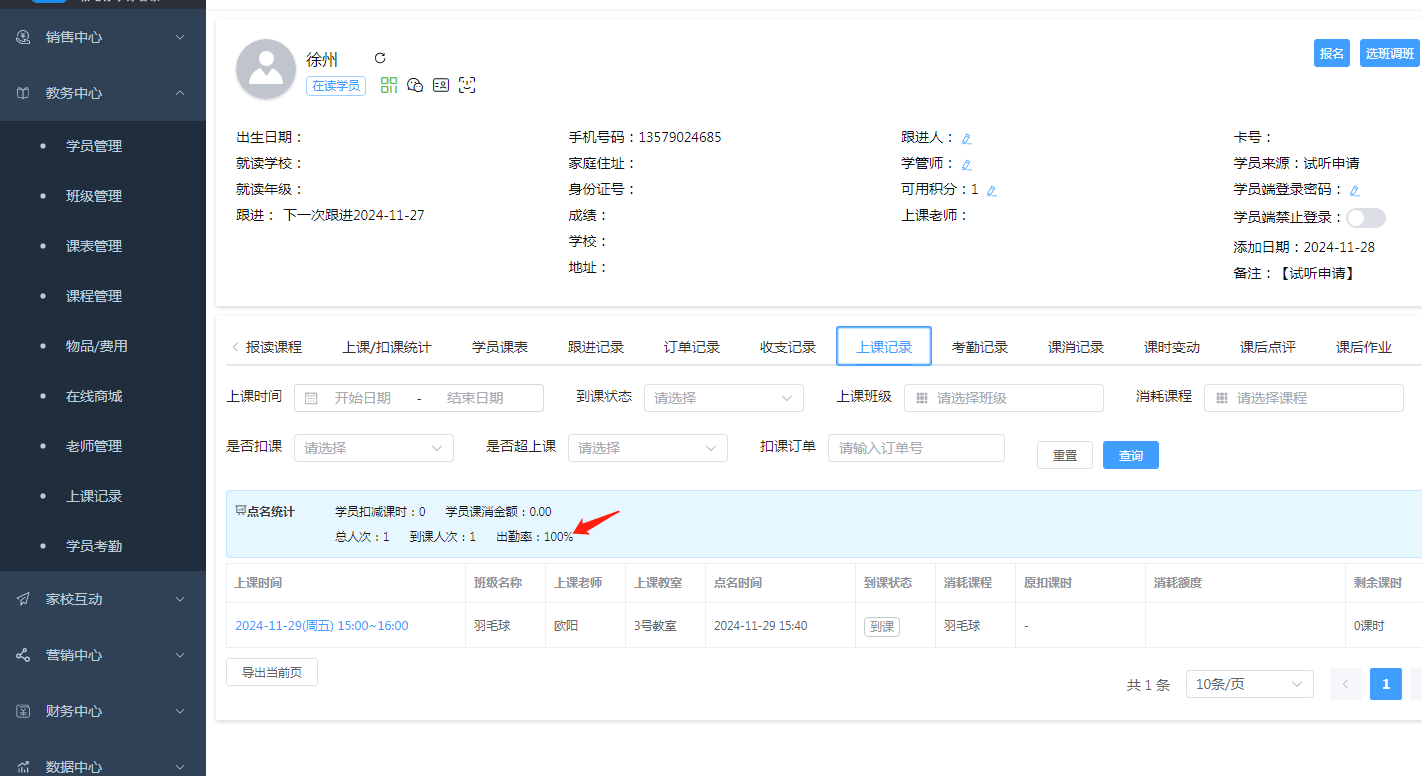Click the 查询 button
This screenshot has height=776, width=1422.
[x=1131, y=455]
